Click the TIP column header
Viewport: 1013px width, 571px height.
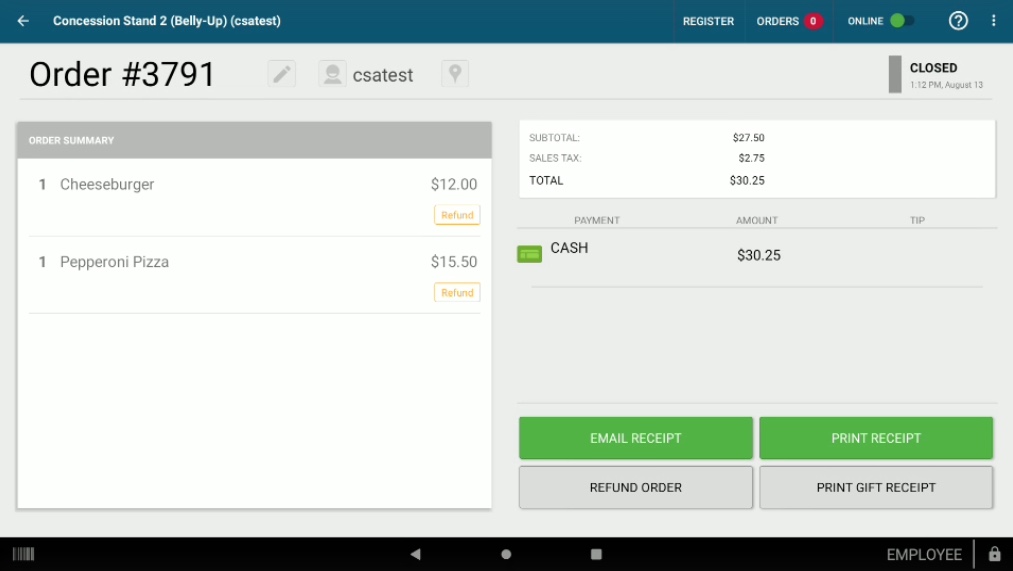[x=917, y=220]
